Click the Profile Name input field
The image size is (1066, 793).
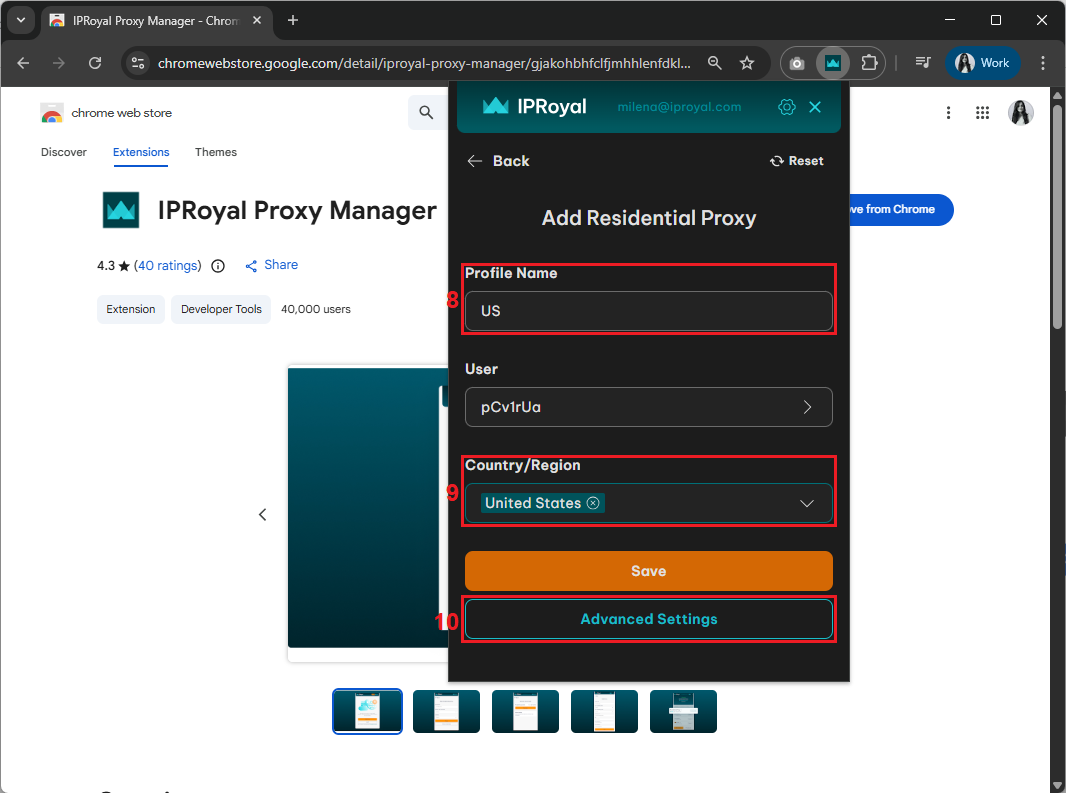pos(648,311)
